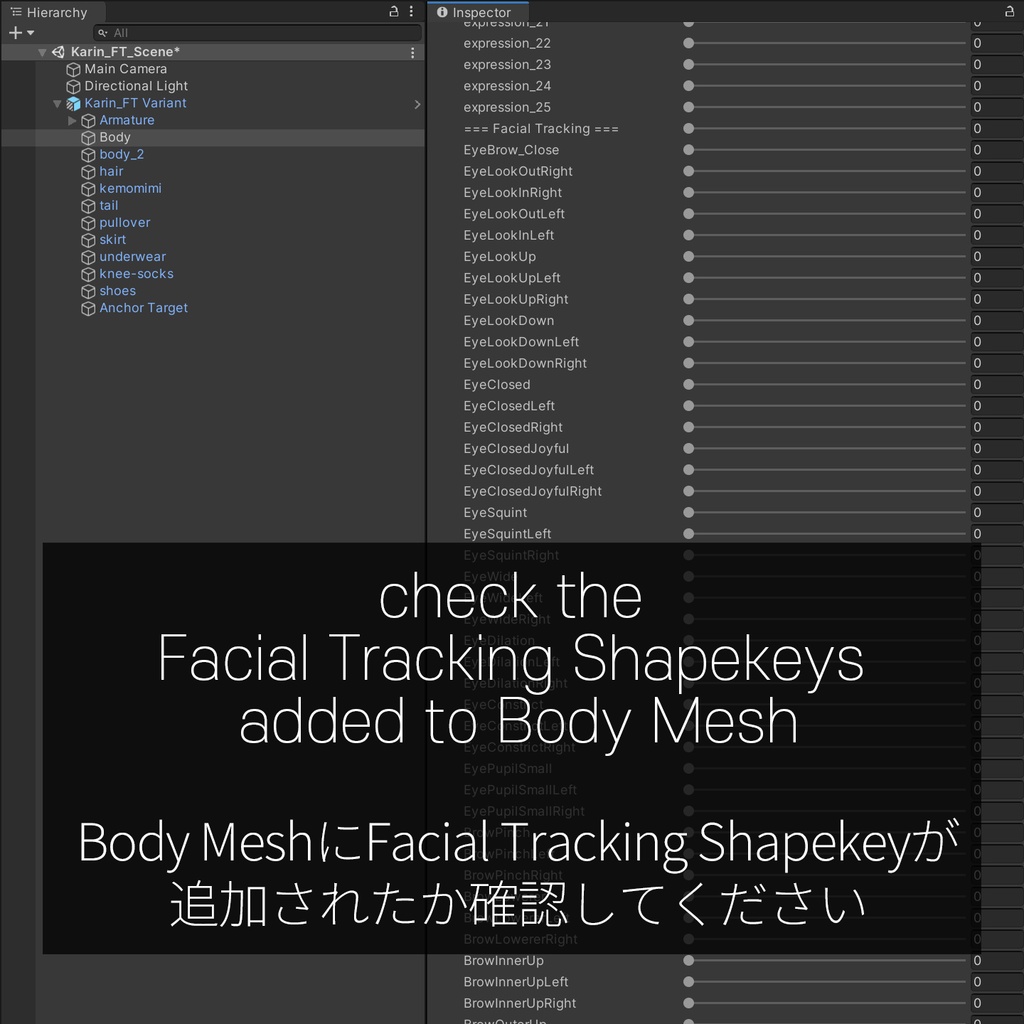
Task: Open the Hierarchy kebab menu
Action: (411, 11)
